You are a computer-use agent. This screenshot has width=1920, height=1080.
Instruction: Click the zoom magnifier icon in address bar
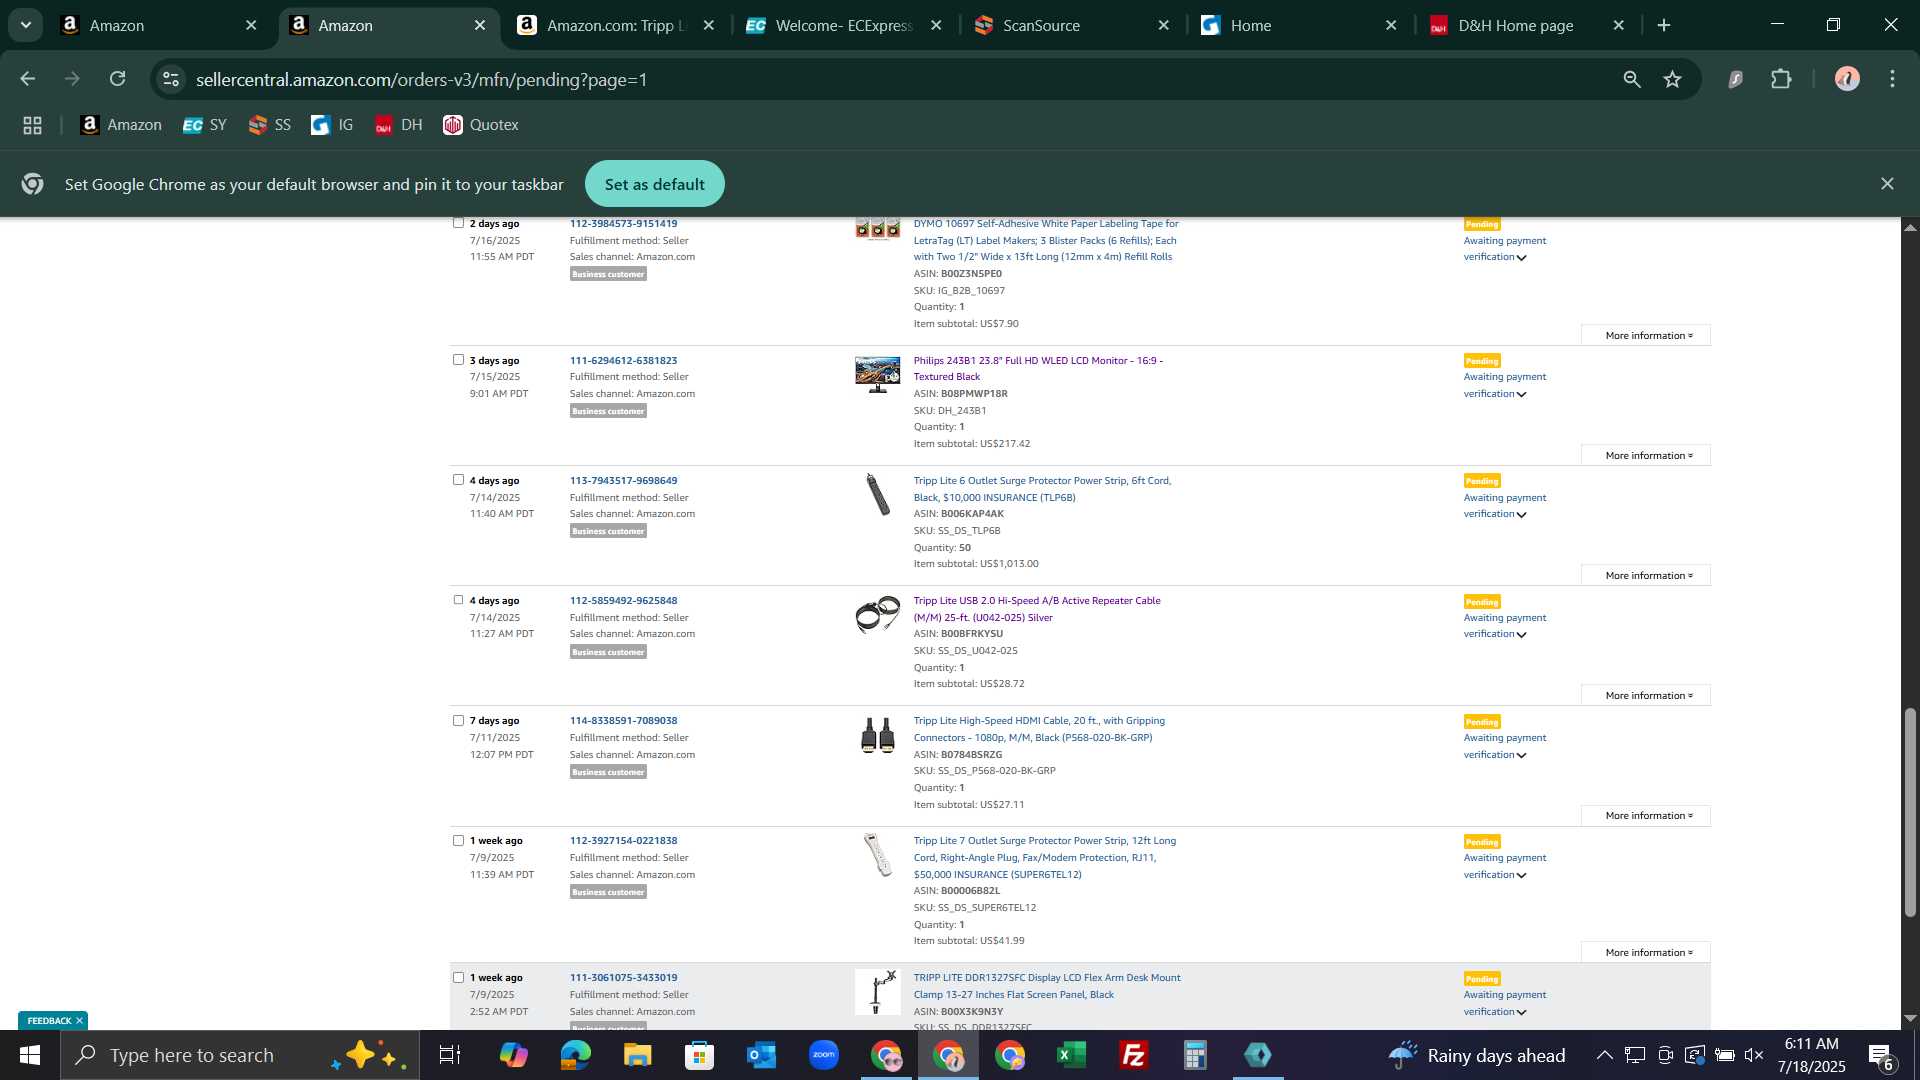pos(1632,79)
